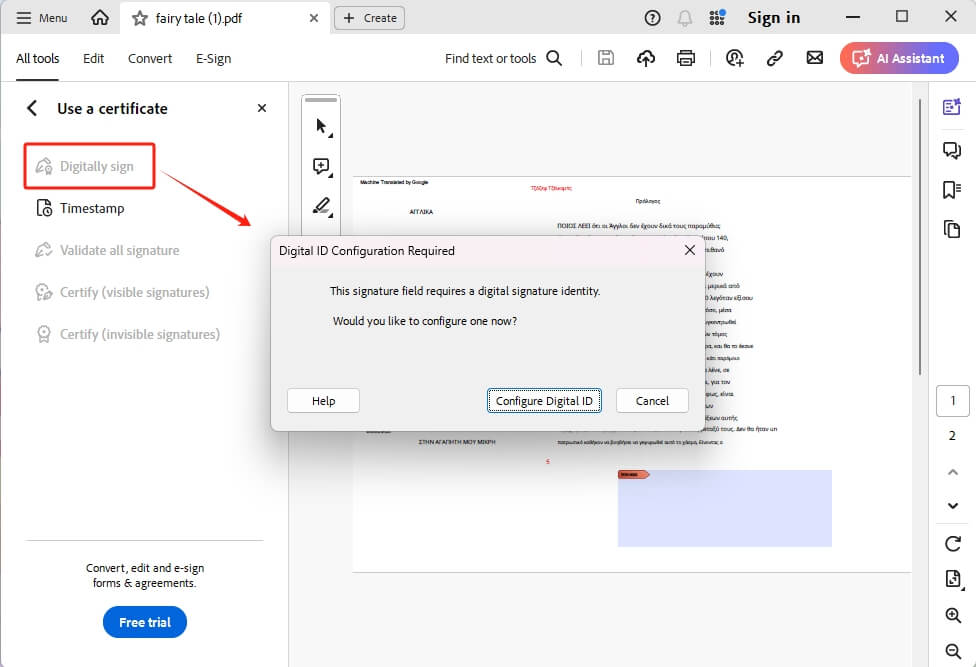The height and width of the screenshot is (667, 976).
Task: Click the Save file icon
Action: 606,58
